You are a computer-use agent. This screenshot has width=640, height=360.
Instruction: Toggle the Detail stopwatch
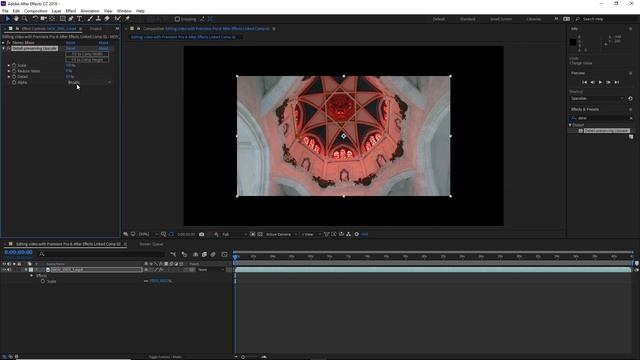(x=14, y=77)
